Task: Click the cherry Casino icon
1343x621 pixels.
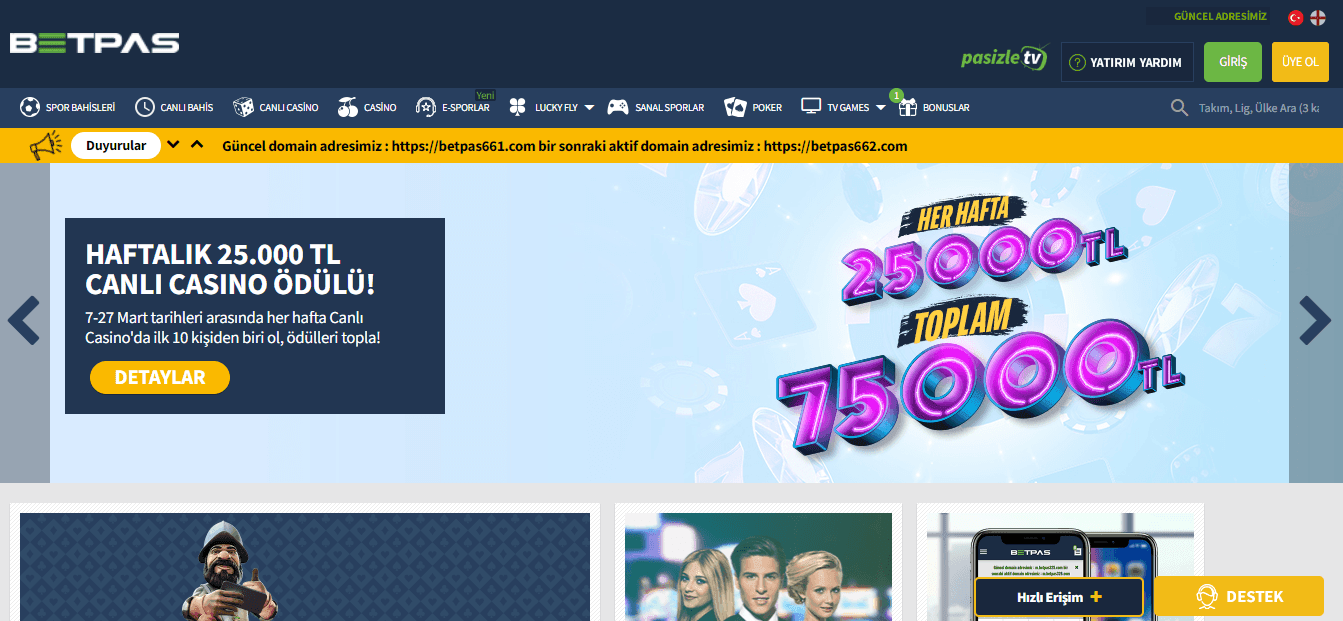Action: [347, 107]
